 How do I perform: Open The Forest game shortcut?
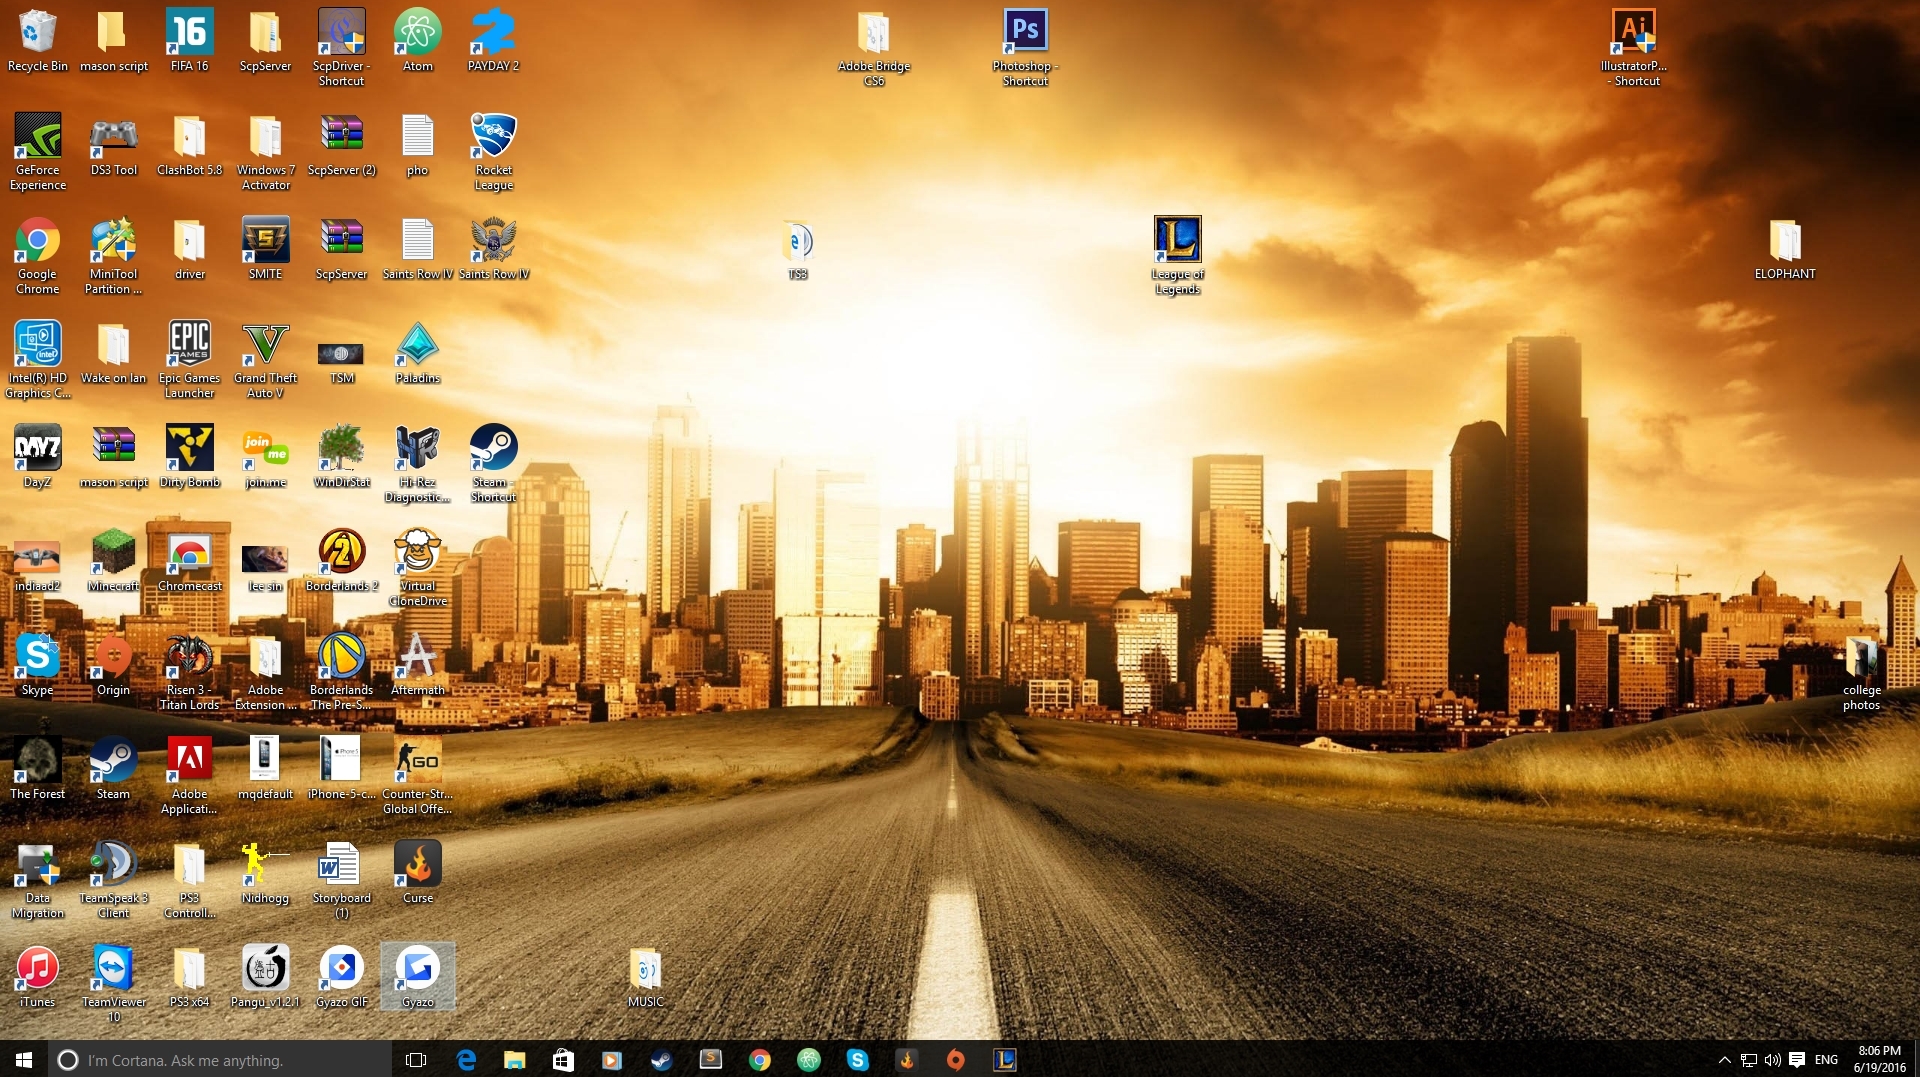pos(37,769)
